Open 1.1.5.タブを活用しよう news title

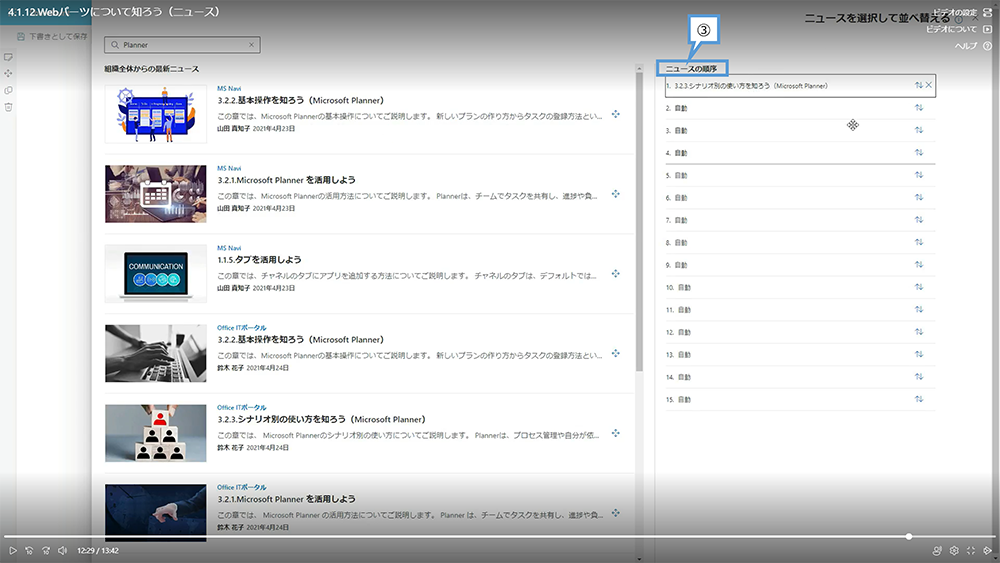[x=259, y=260]
